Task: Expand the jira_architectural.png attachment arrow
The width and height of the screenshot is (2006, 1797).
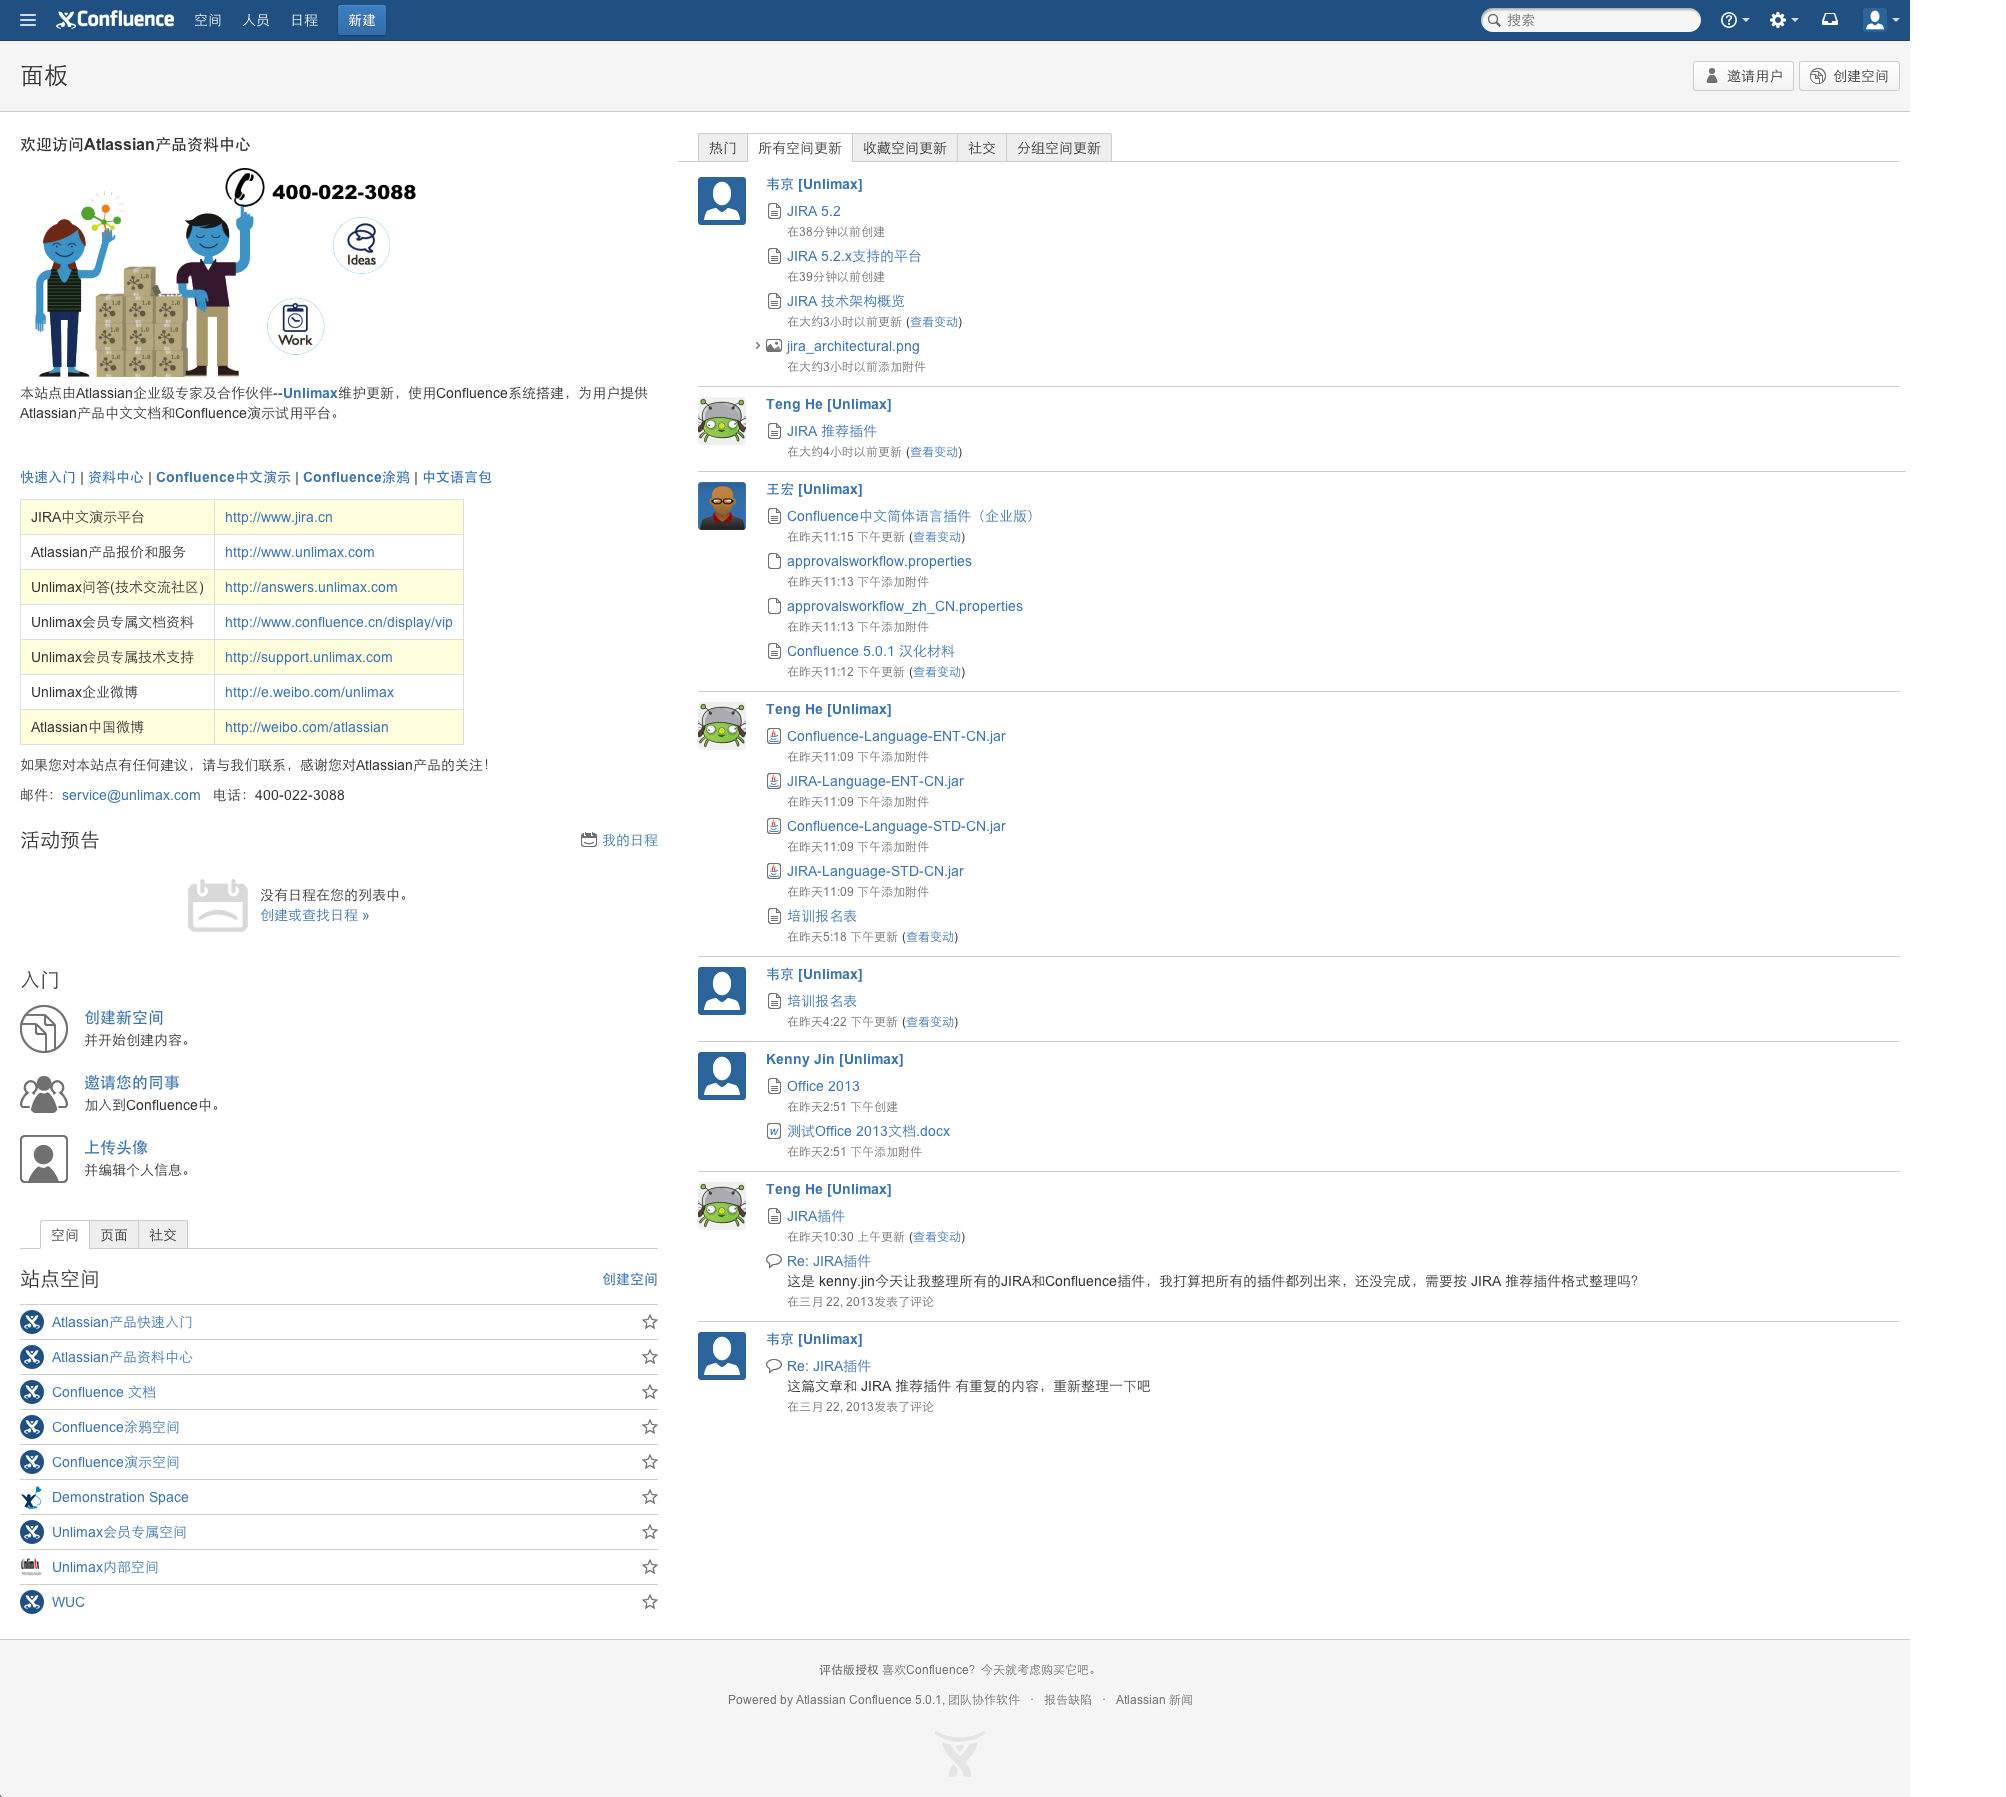Action: pos(757,346)
